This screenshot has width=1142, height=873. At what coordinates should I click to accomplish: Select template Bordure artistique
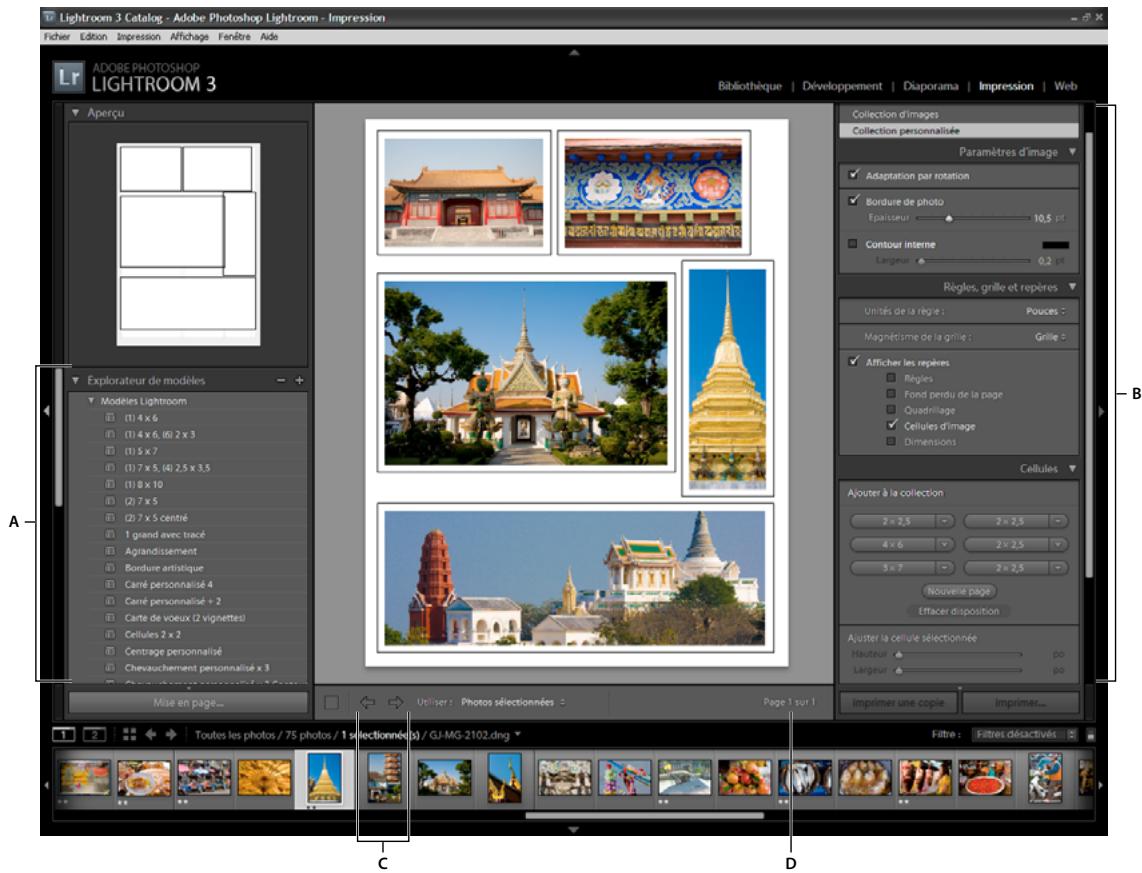(x=164, y=568)
